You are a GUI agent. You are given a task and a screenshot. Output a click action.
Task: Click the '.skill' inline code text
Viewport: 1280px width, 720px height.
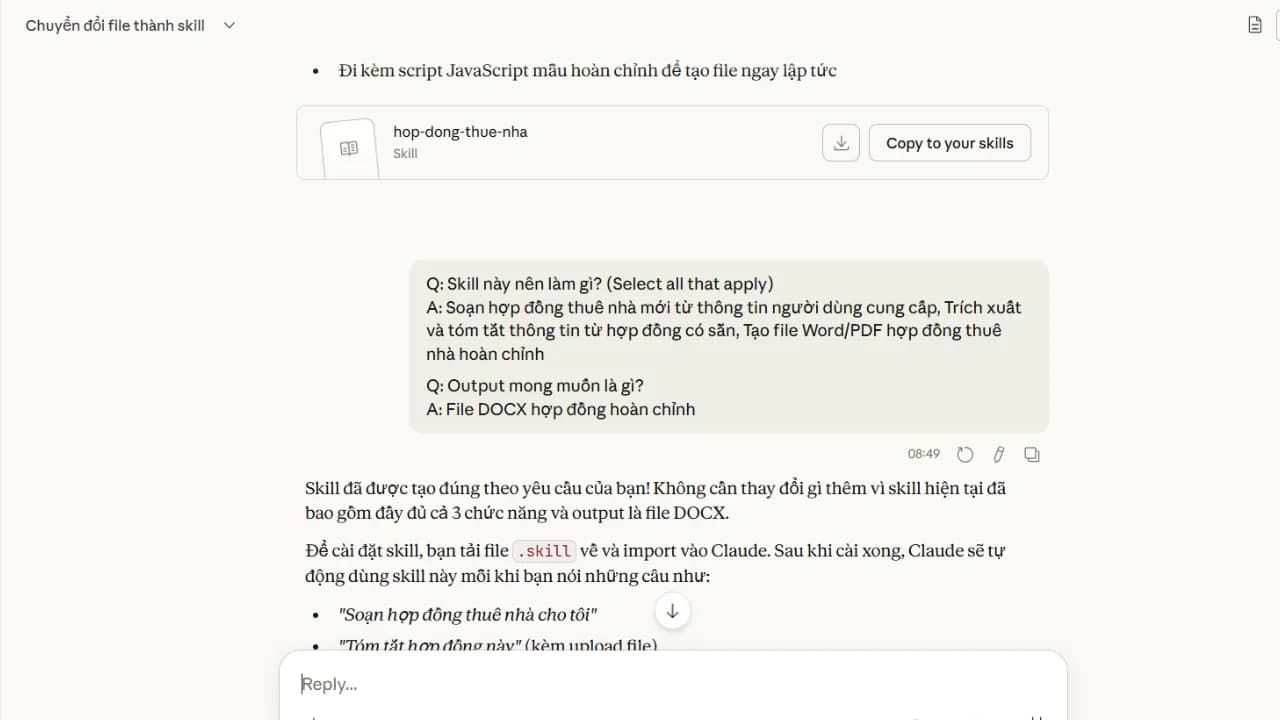pyautogui.click(x=544, y=551)
